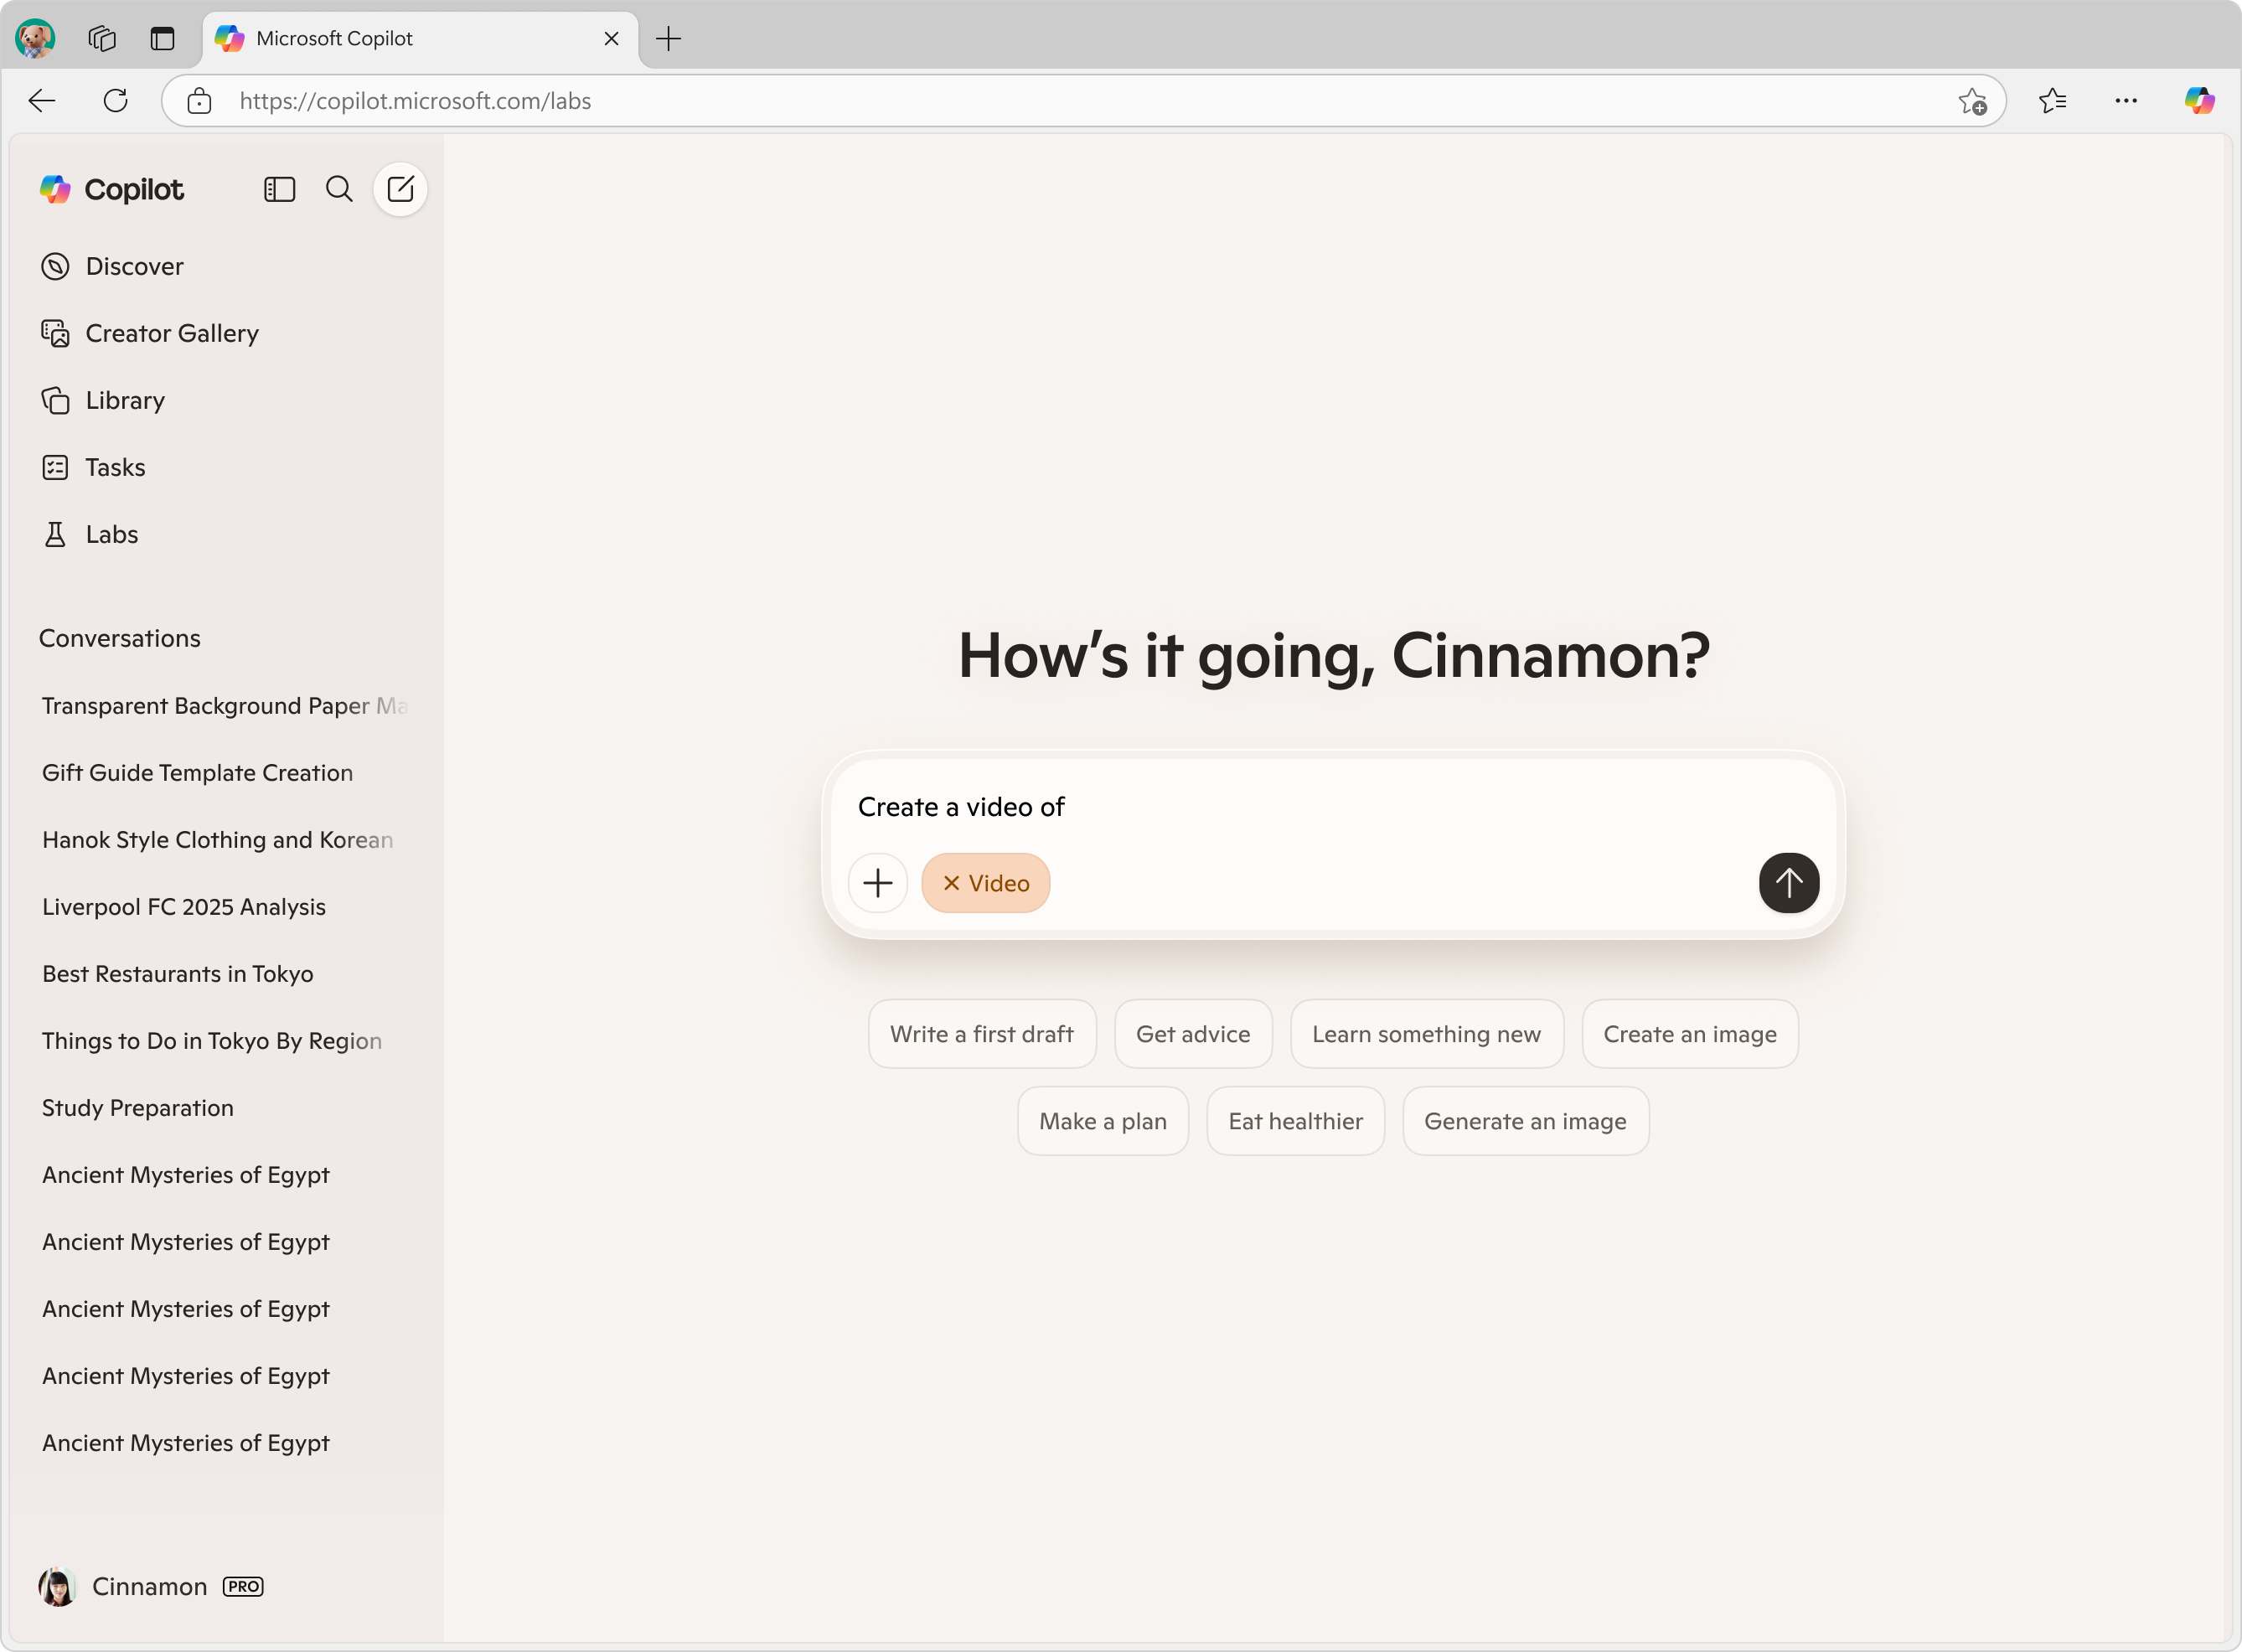Screen dimensions: 2242x1652
Task: Remove the Video mode chip
Action: tap(951, 883)
